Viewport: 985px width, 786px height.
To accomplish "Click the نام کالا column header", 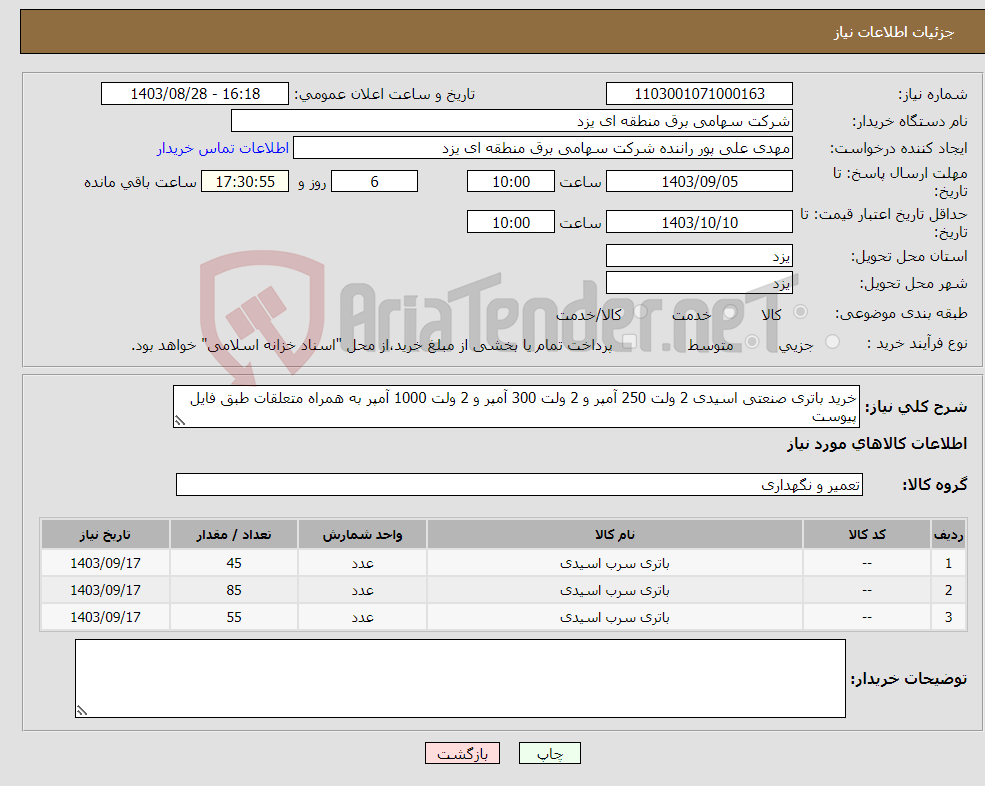I will (x=615, y=535).
